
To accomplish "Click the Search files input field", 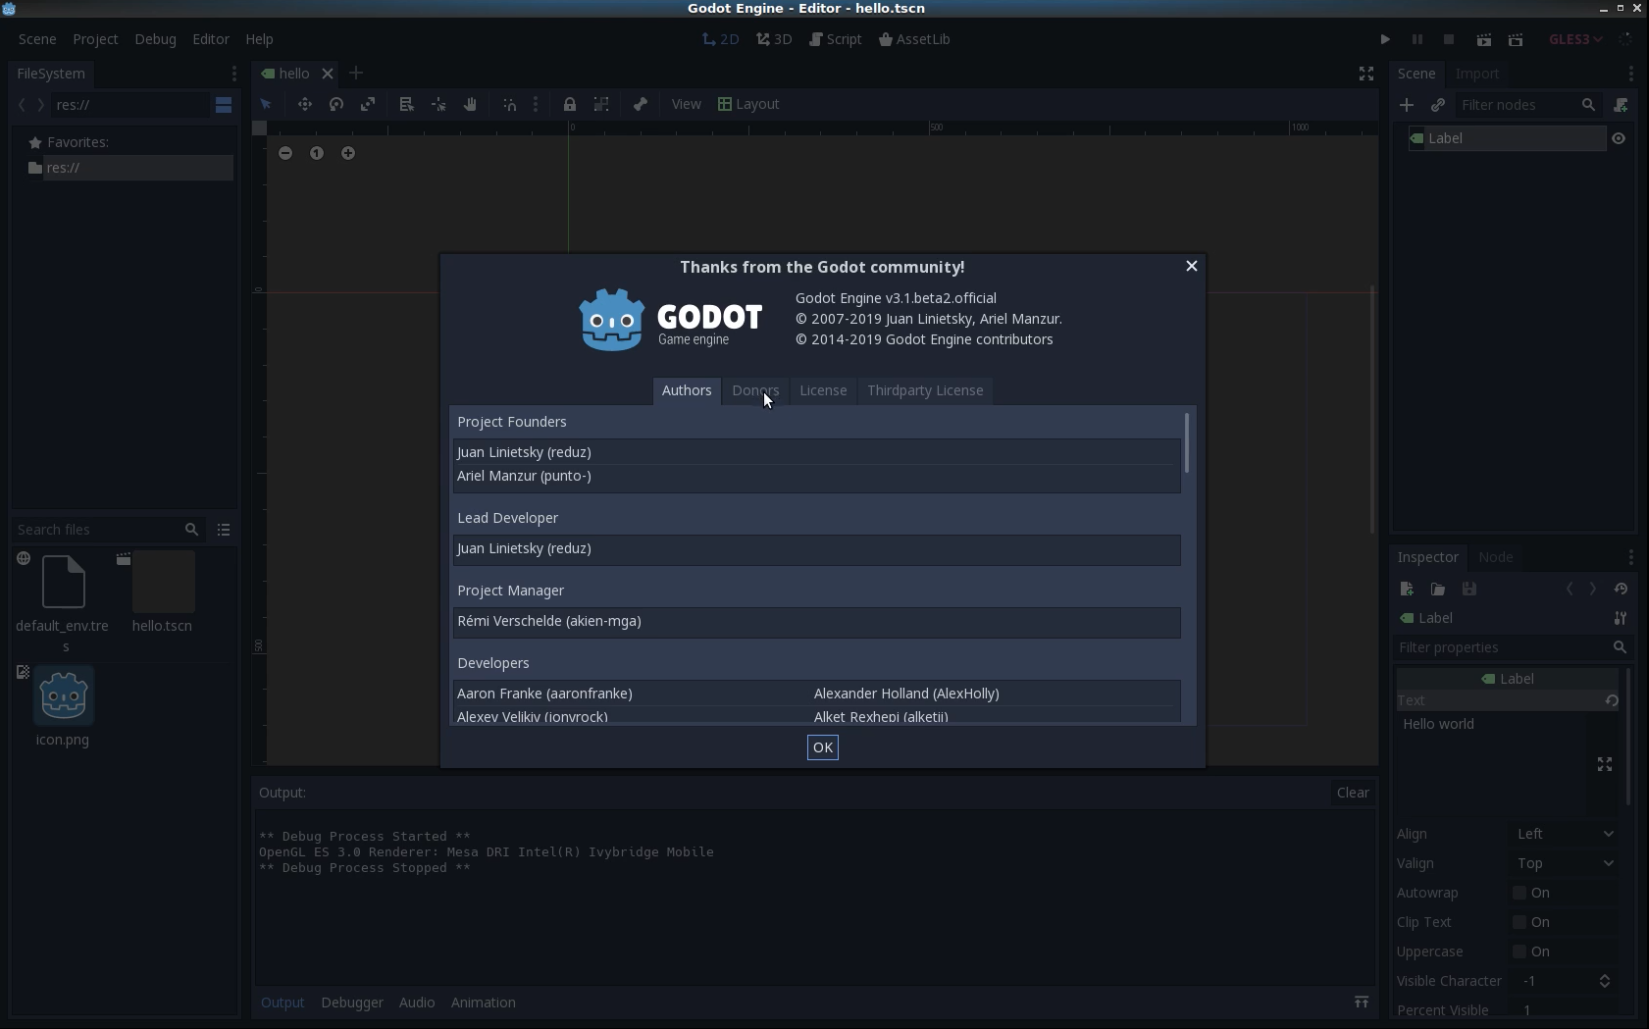I will tap(97, 529).
